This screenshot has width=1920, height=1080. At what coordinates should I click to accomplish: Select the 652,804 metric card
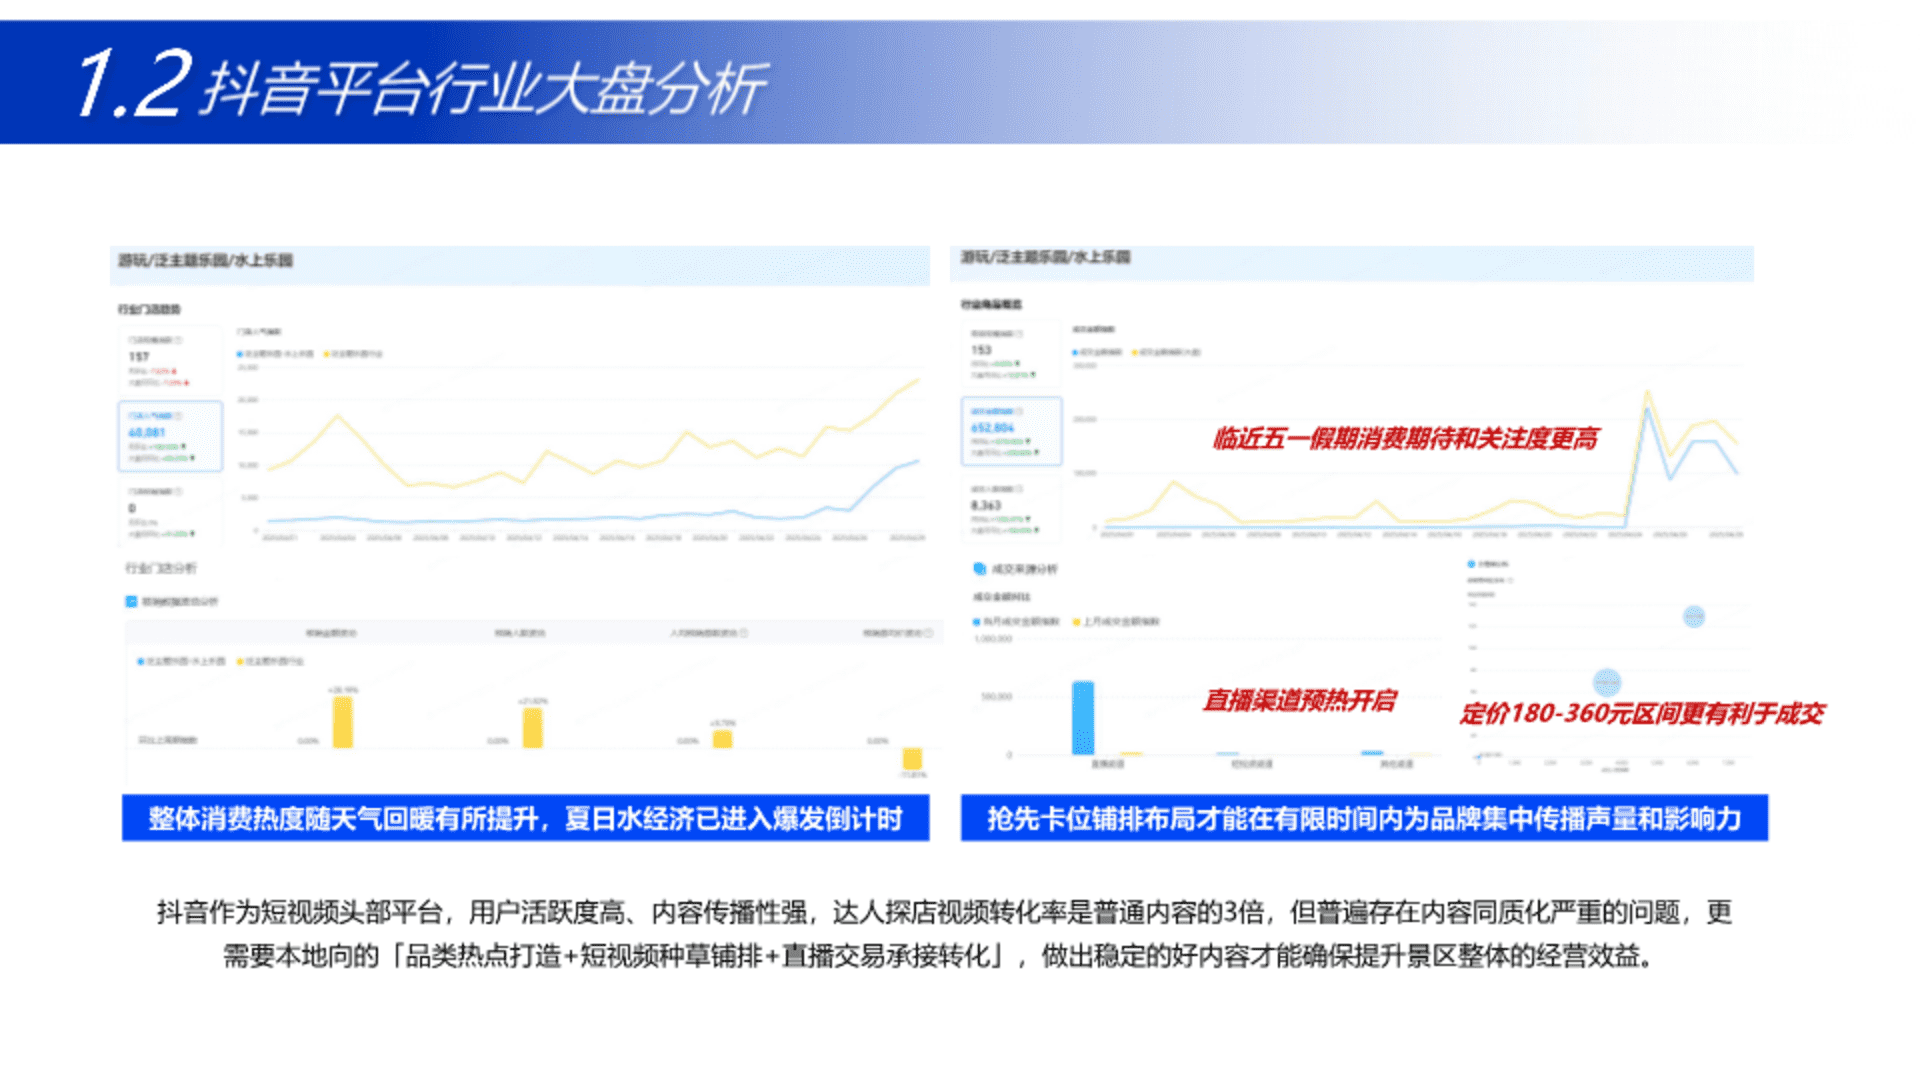1010,431
